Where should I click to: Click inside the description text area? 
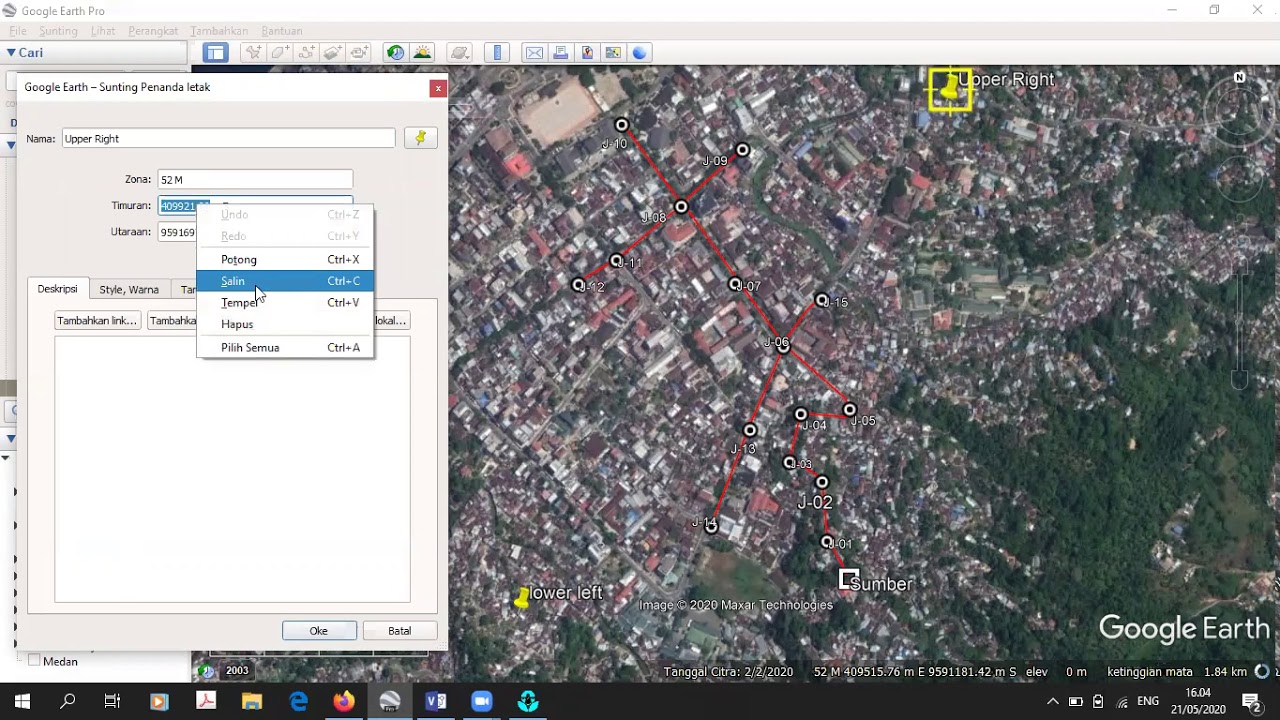tap(232, 470)
